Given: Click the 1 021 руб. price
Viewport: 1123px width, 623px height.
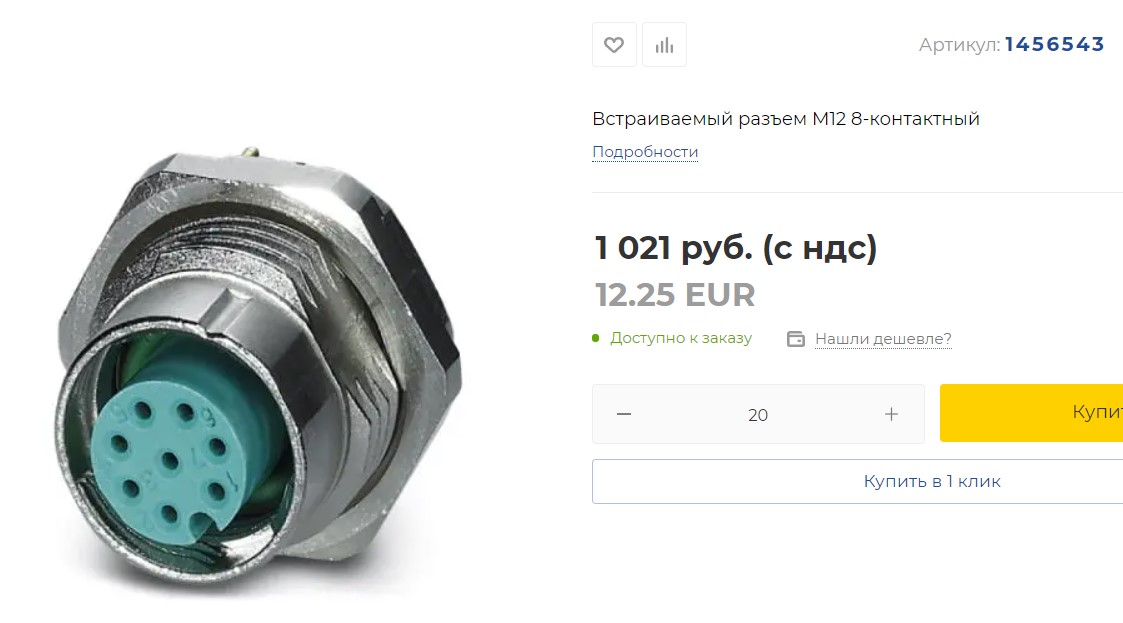Looking at the screenshot, I should point(736,248).
